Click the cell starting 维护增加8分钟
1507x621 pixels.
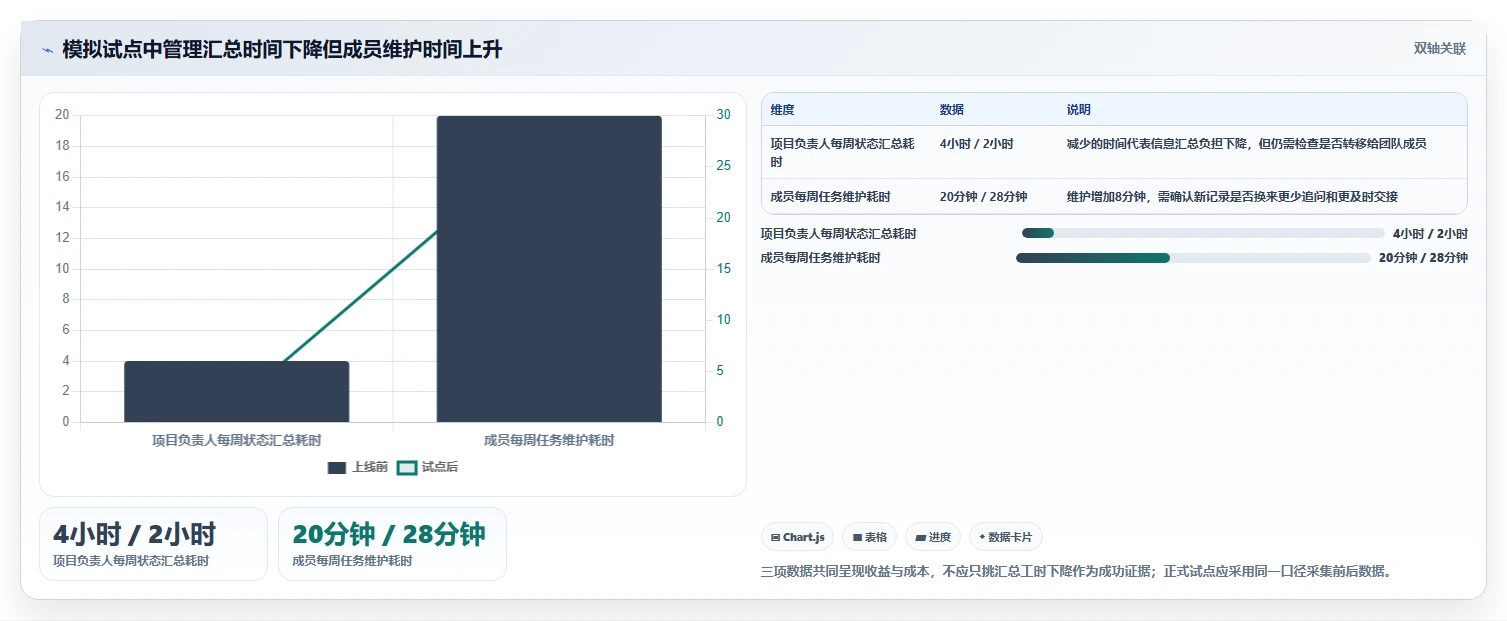[x=1232, y=197]
